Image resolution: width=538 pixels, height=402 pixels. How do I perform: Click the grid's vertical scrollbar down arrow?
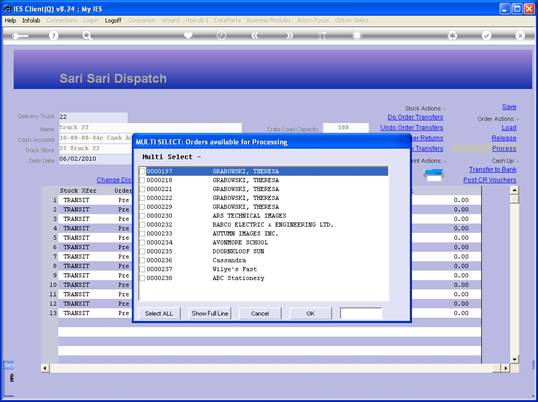point(514,359)
